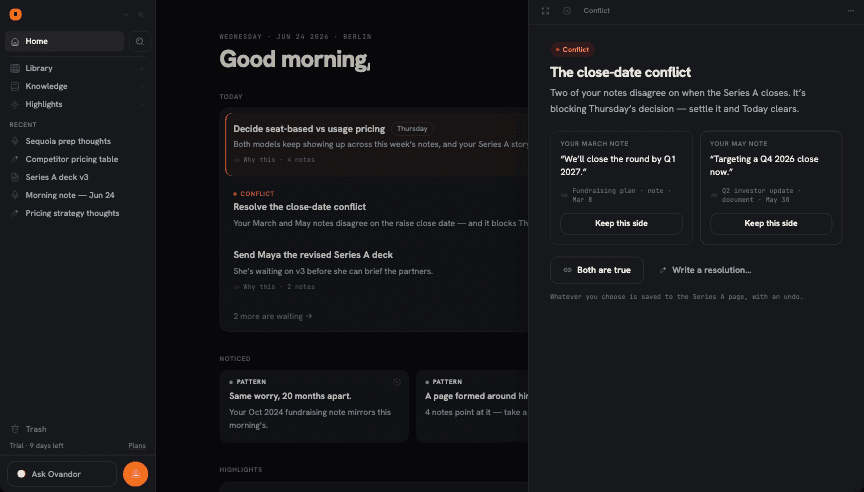Image resolution: width=864 pixels, height=492 pixels.
Task: Dismiss the Same worry pattern card icon
Action: (x=397, y=382)
